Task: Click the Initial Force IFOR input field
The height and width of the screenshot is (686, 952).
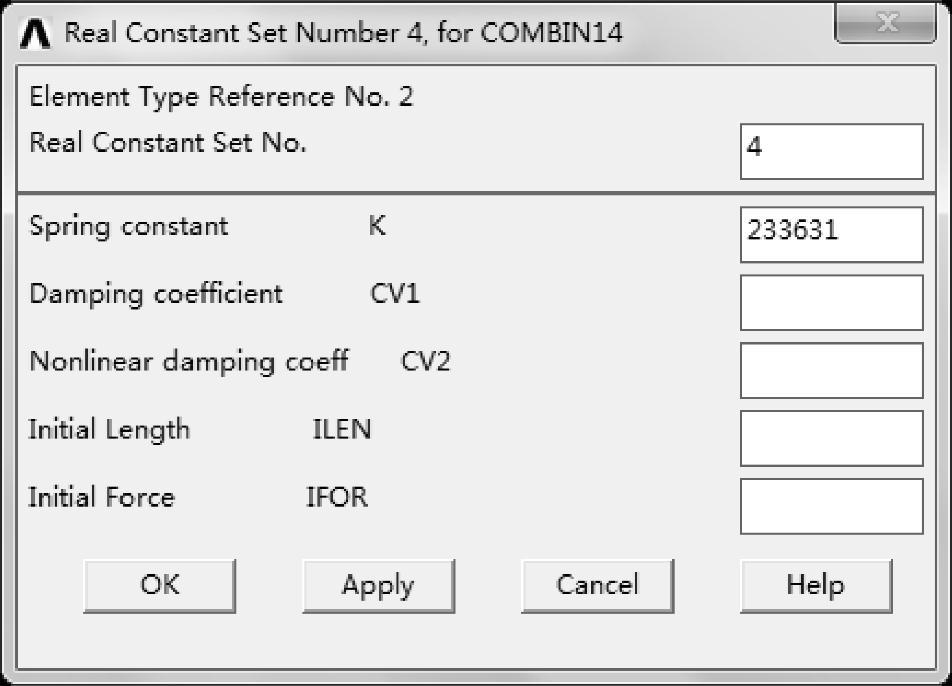Action: point(831,506)
